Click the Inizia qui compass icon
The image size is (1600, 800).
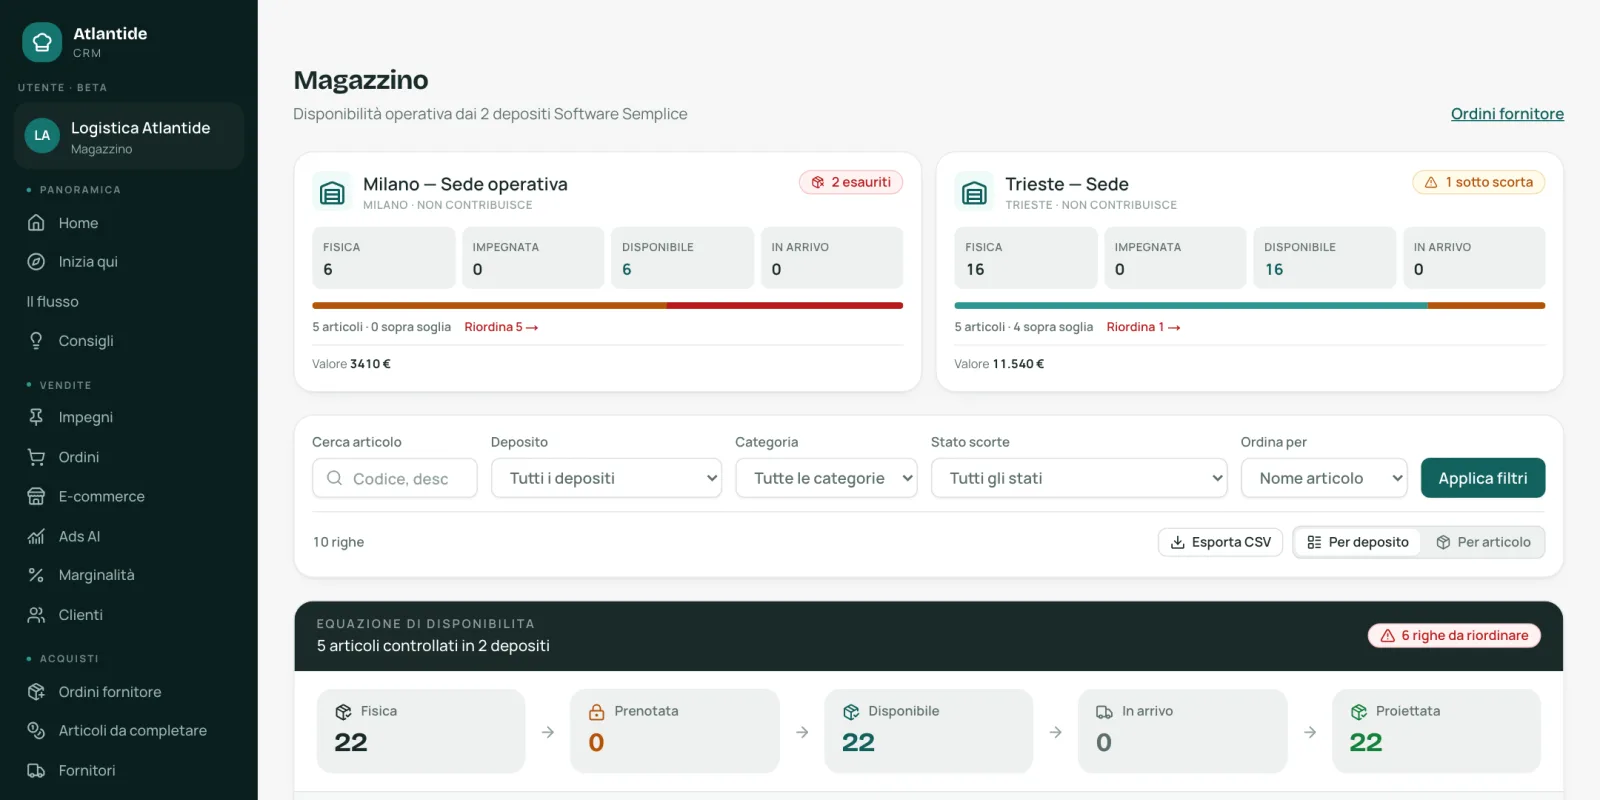point(36,262)
